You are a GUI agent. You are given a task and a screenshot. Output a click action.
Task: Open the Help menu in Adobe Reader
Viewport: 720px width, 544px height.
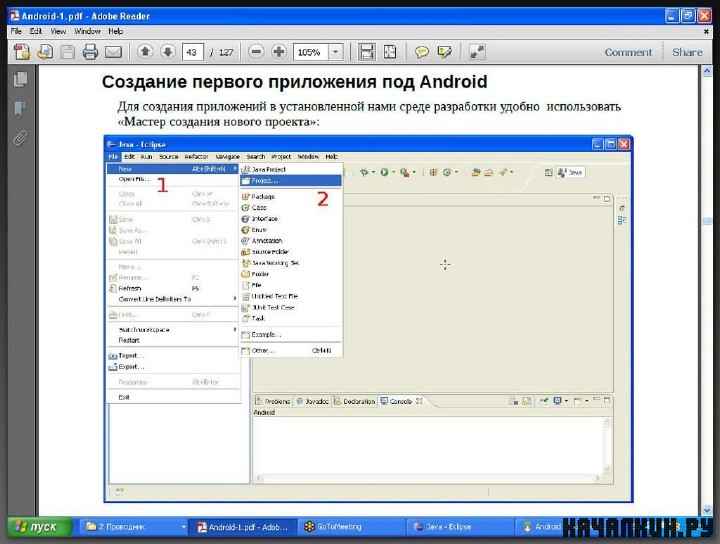[x=115, y=31]
